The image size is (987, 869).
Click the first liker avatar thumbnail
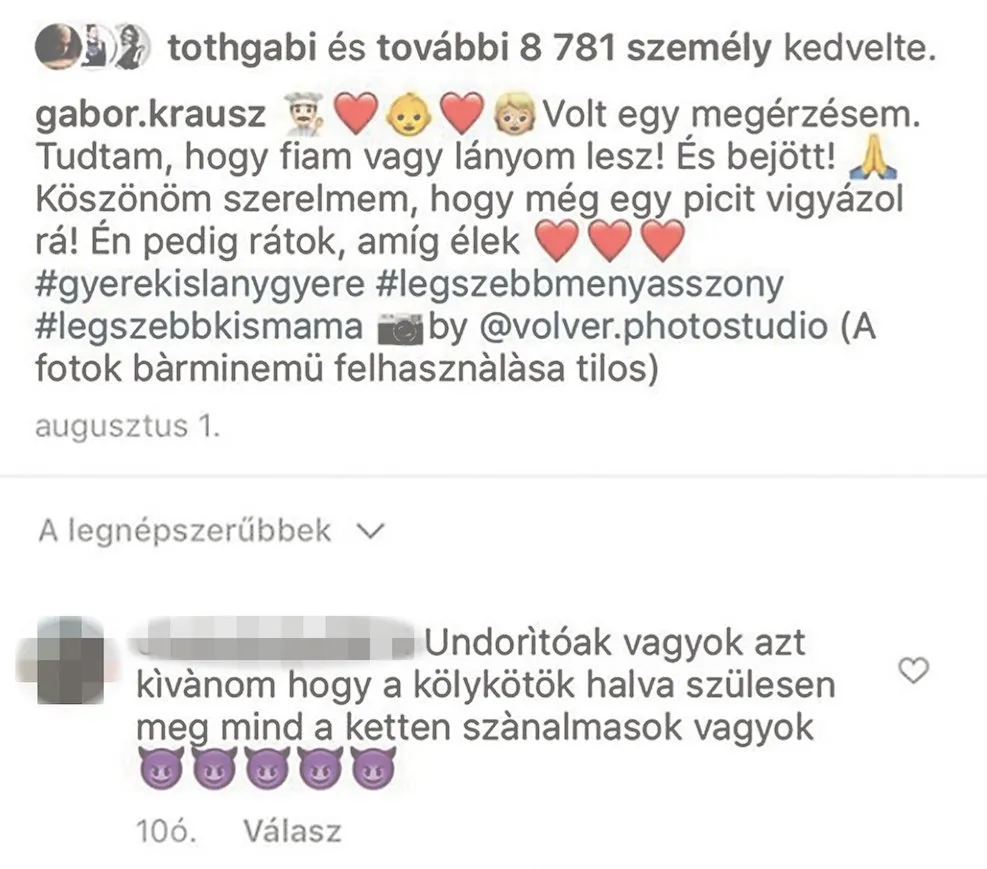click(x=57, y=47)
